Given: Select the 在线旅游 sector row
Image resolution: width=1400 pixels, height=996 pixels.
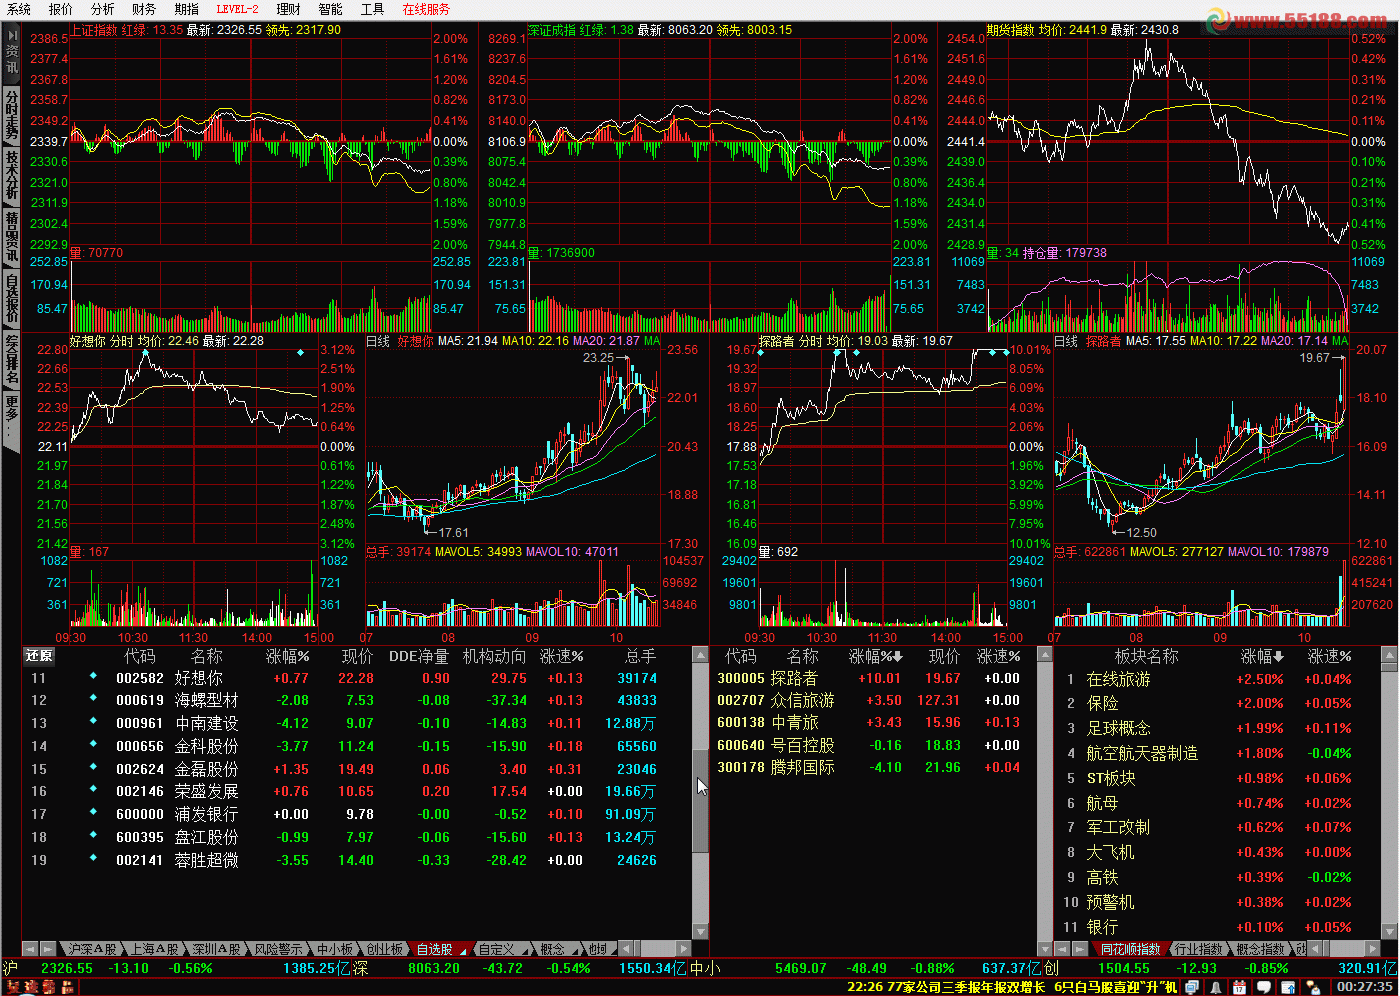Looking at the screenshot, I should coord(1216,679).
